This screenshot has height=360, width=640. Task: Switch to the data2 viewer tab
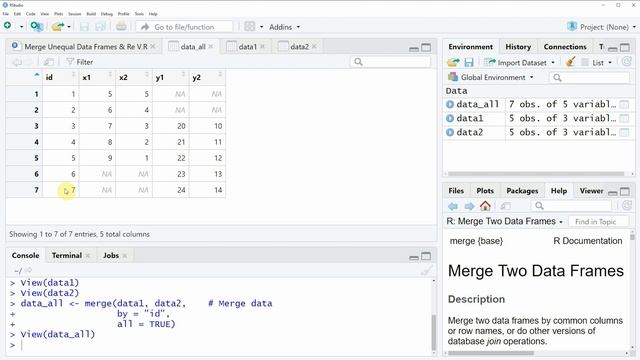299,47
